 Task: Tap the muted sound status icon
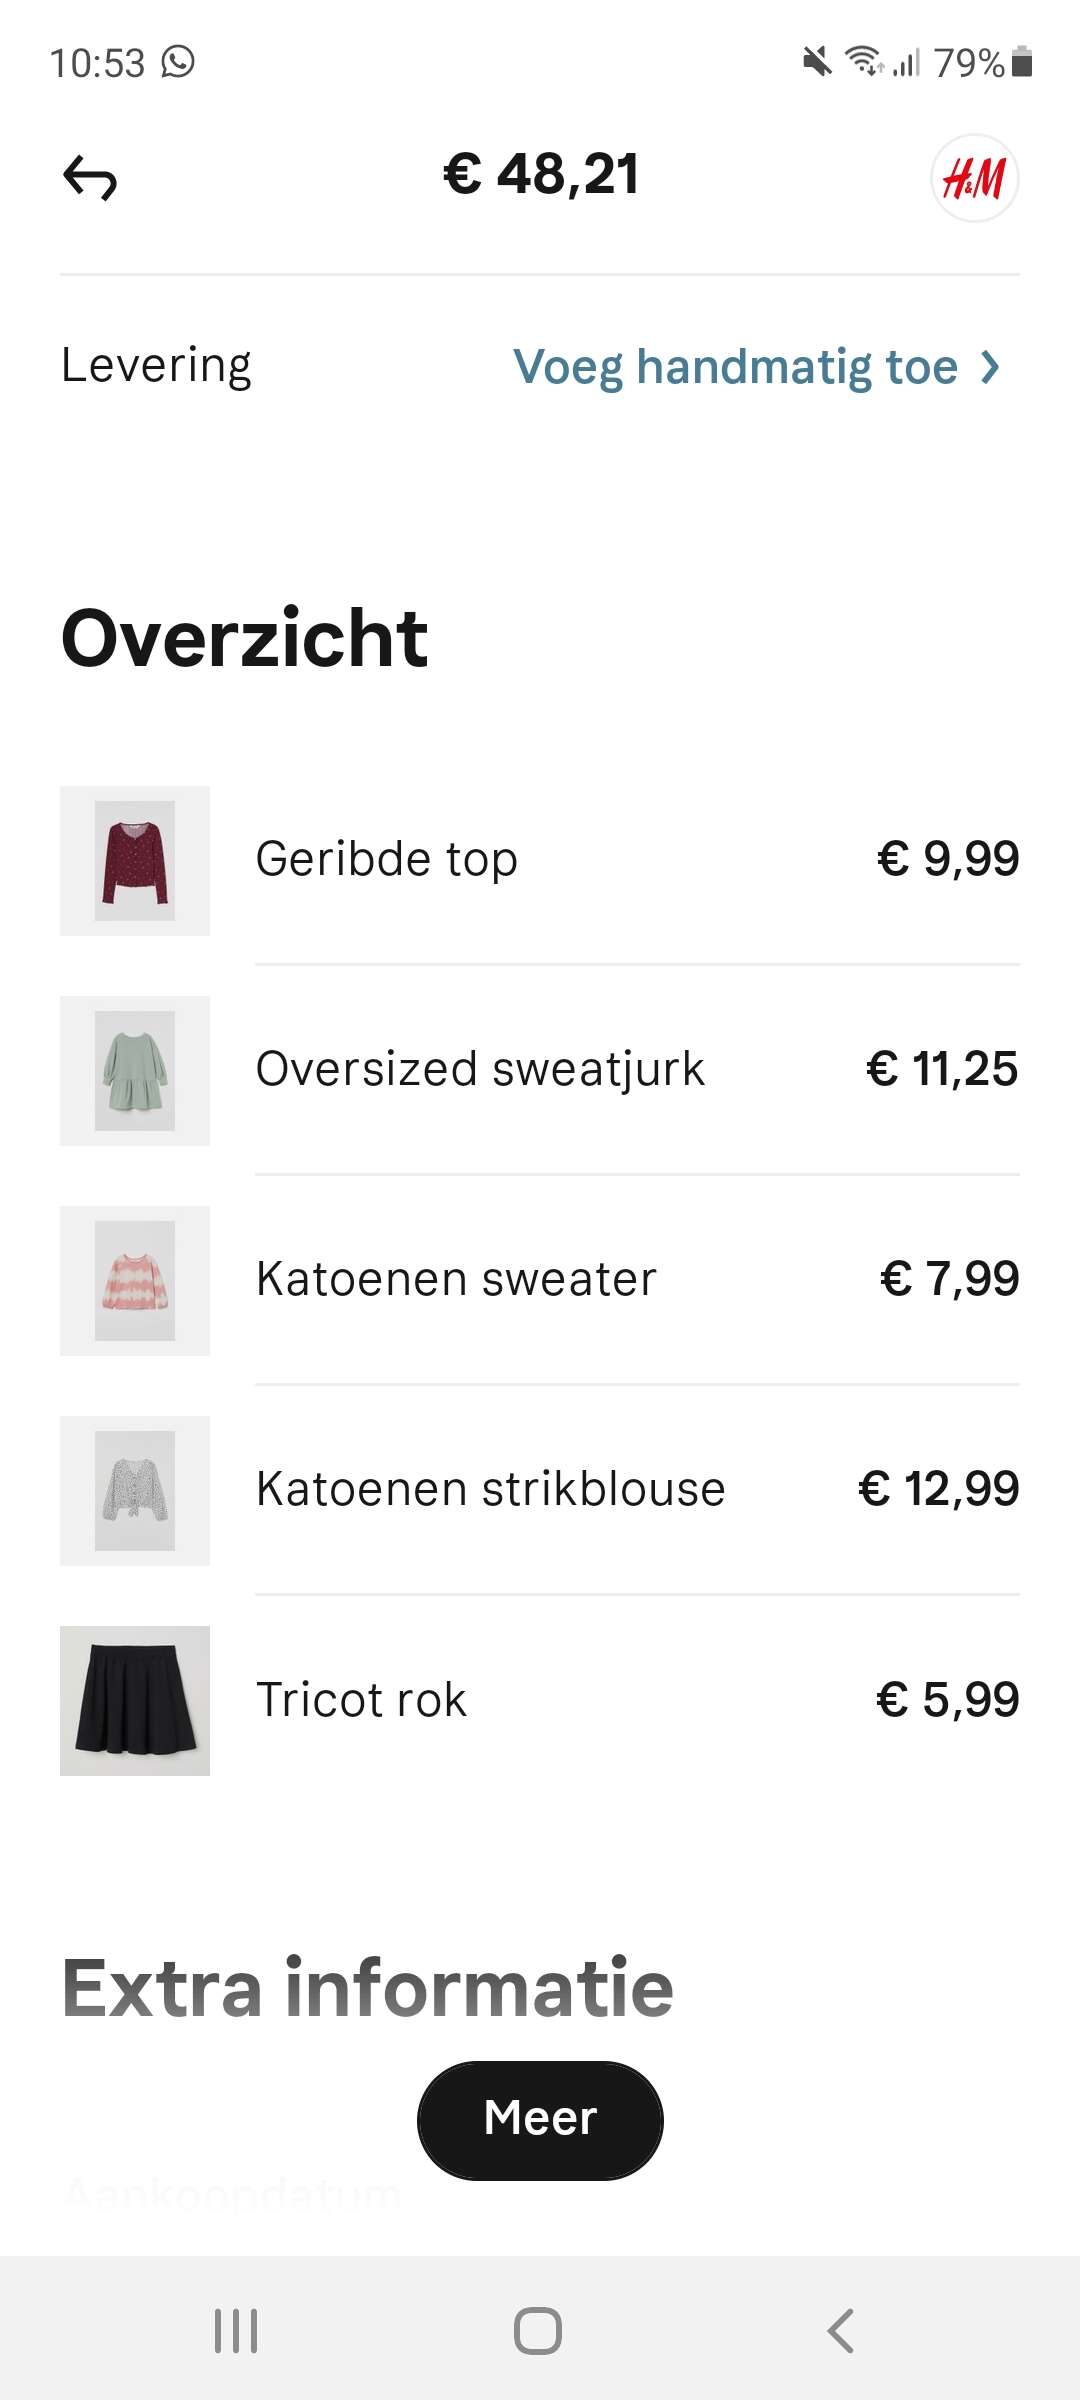pos(817,62)
